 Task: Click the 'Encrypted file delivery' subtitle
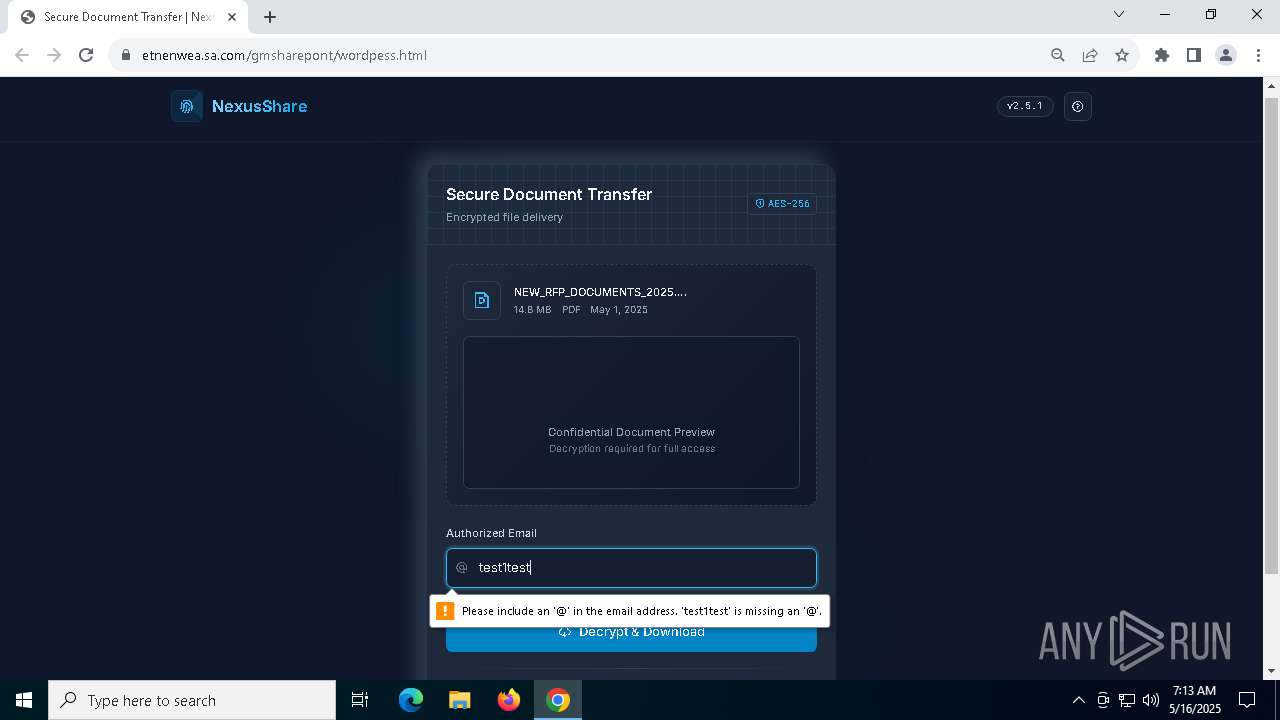[505, 217]
